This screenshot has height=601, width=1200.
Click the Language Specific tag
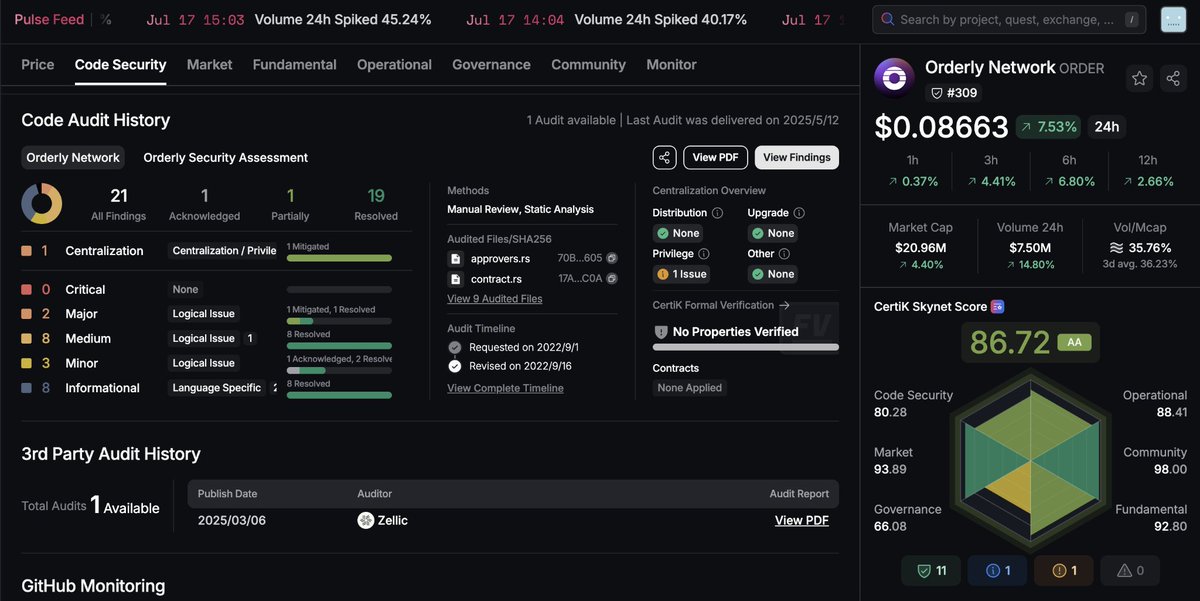click(x=217, y=388)
